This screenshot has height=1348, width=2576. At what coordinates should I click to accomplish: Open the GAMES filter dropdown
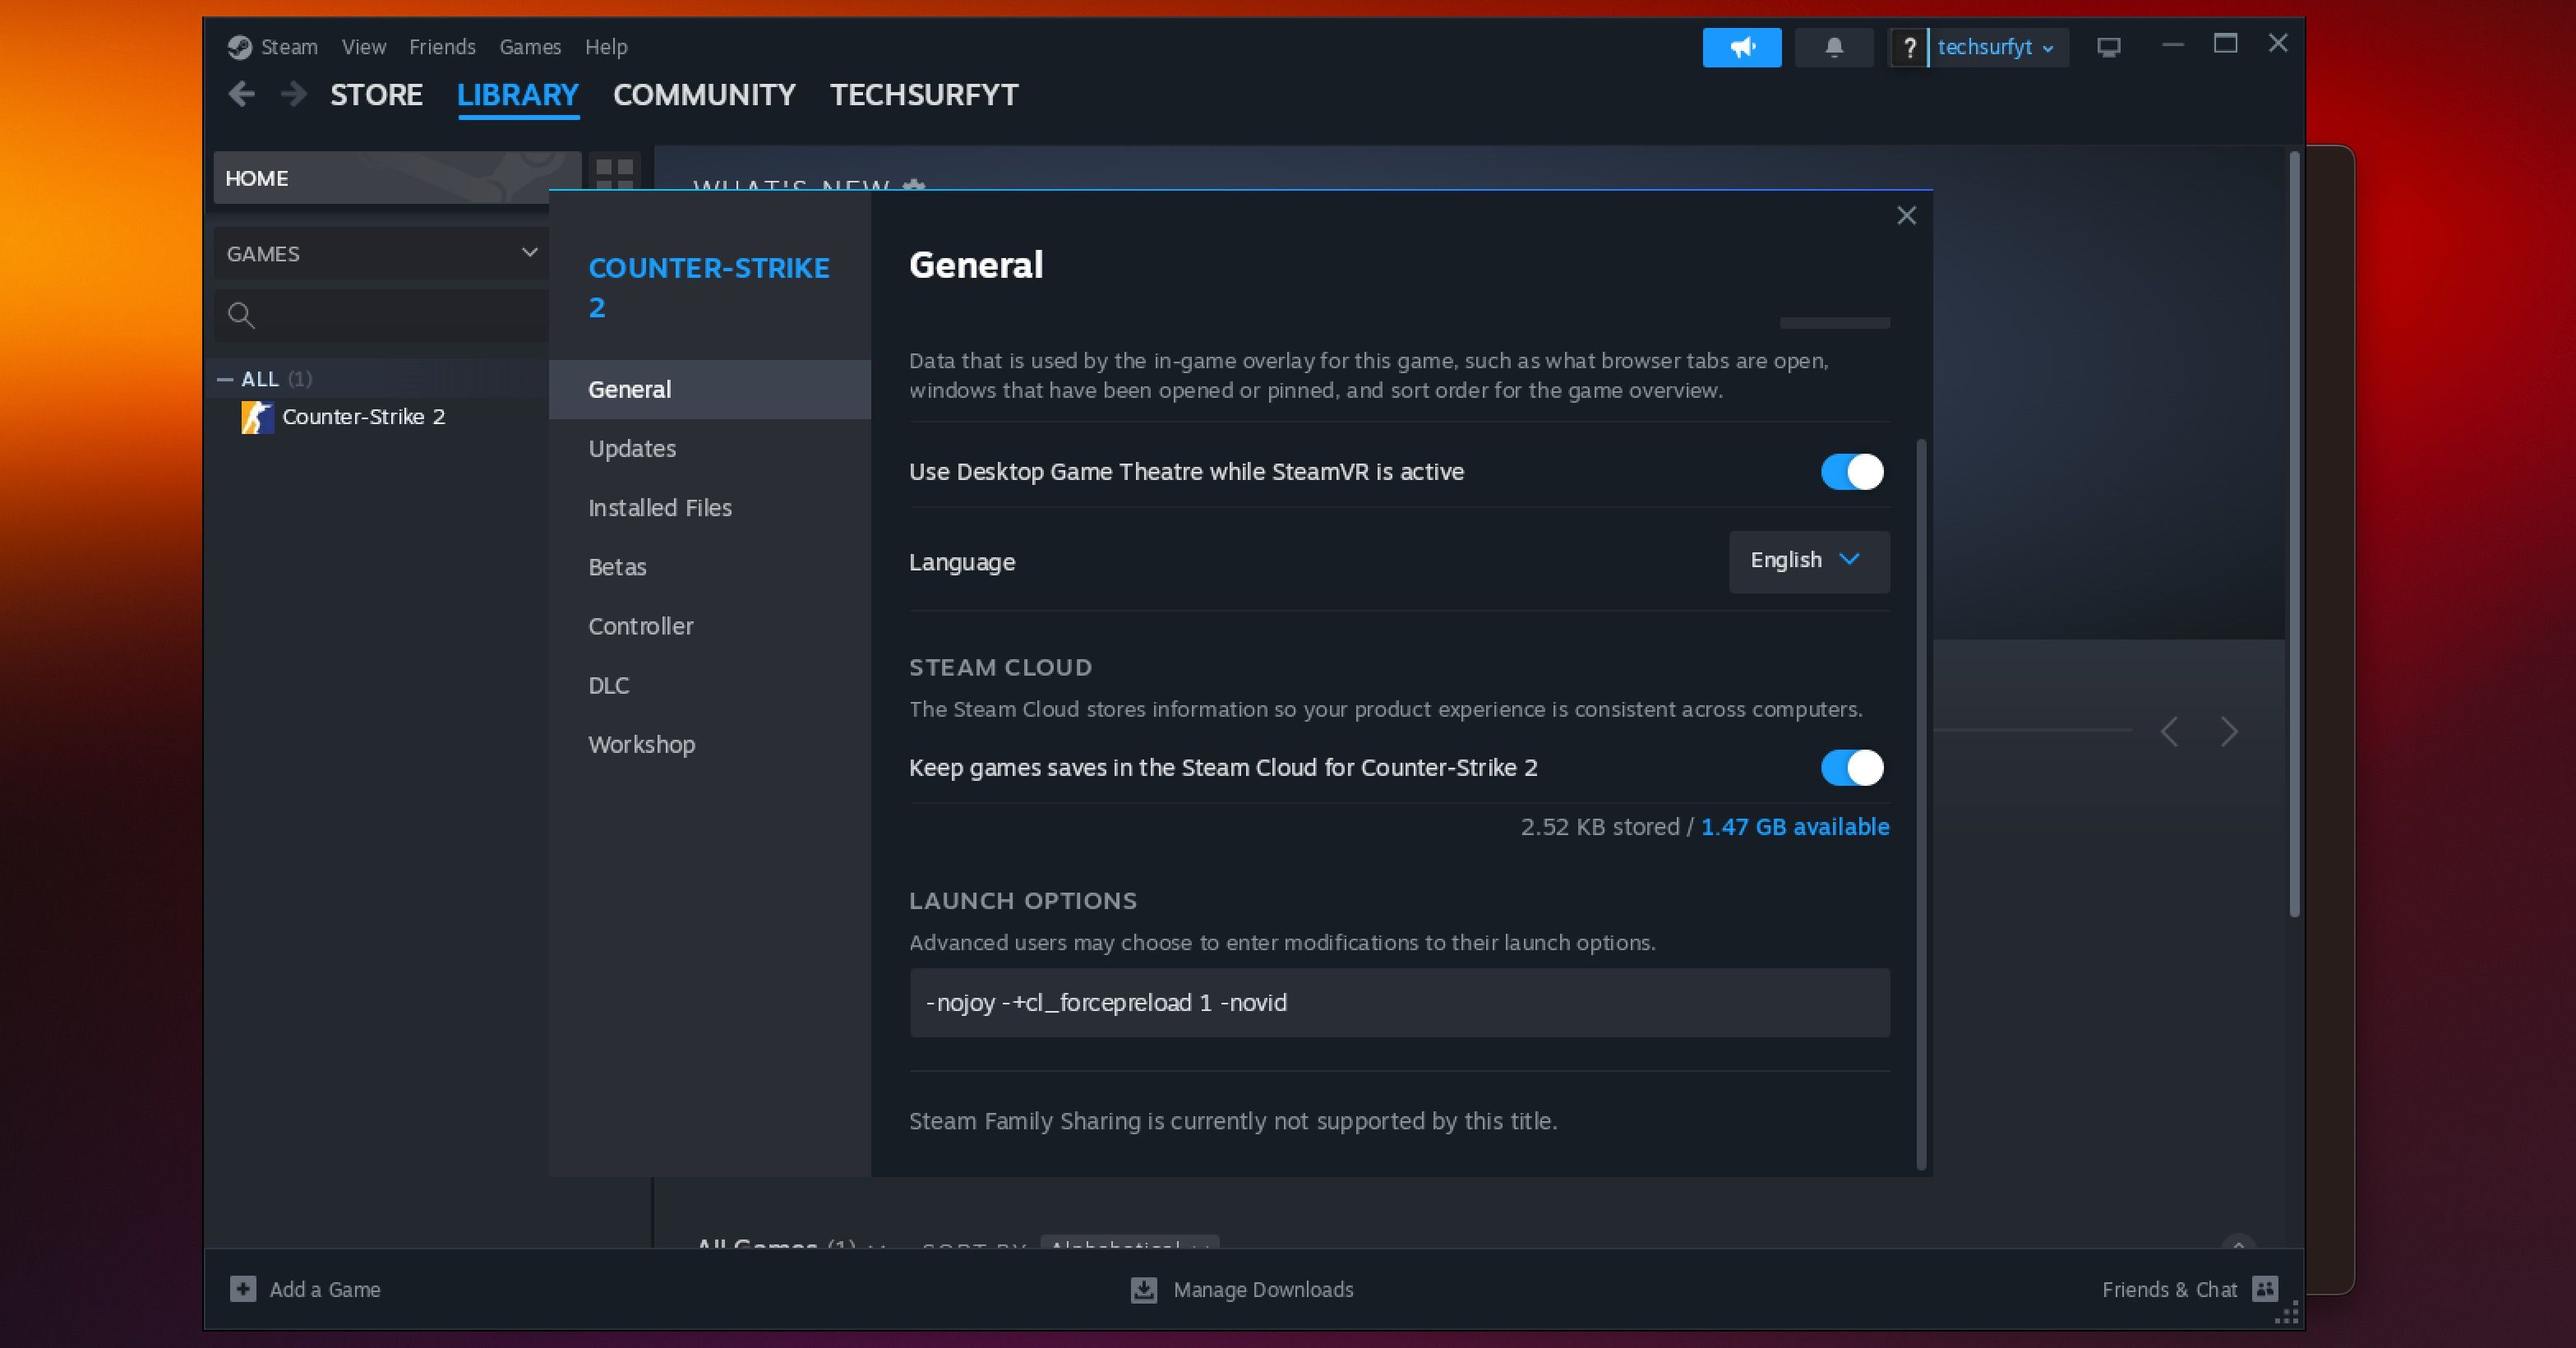[380, 253]
